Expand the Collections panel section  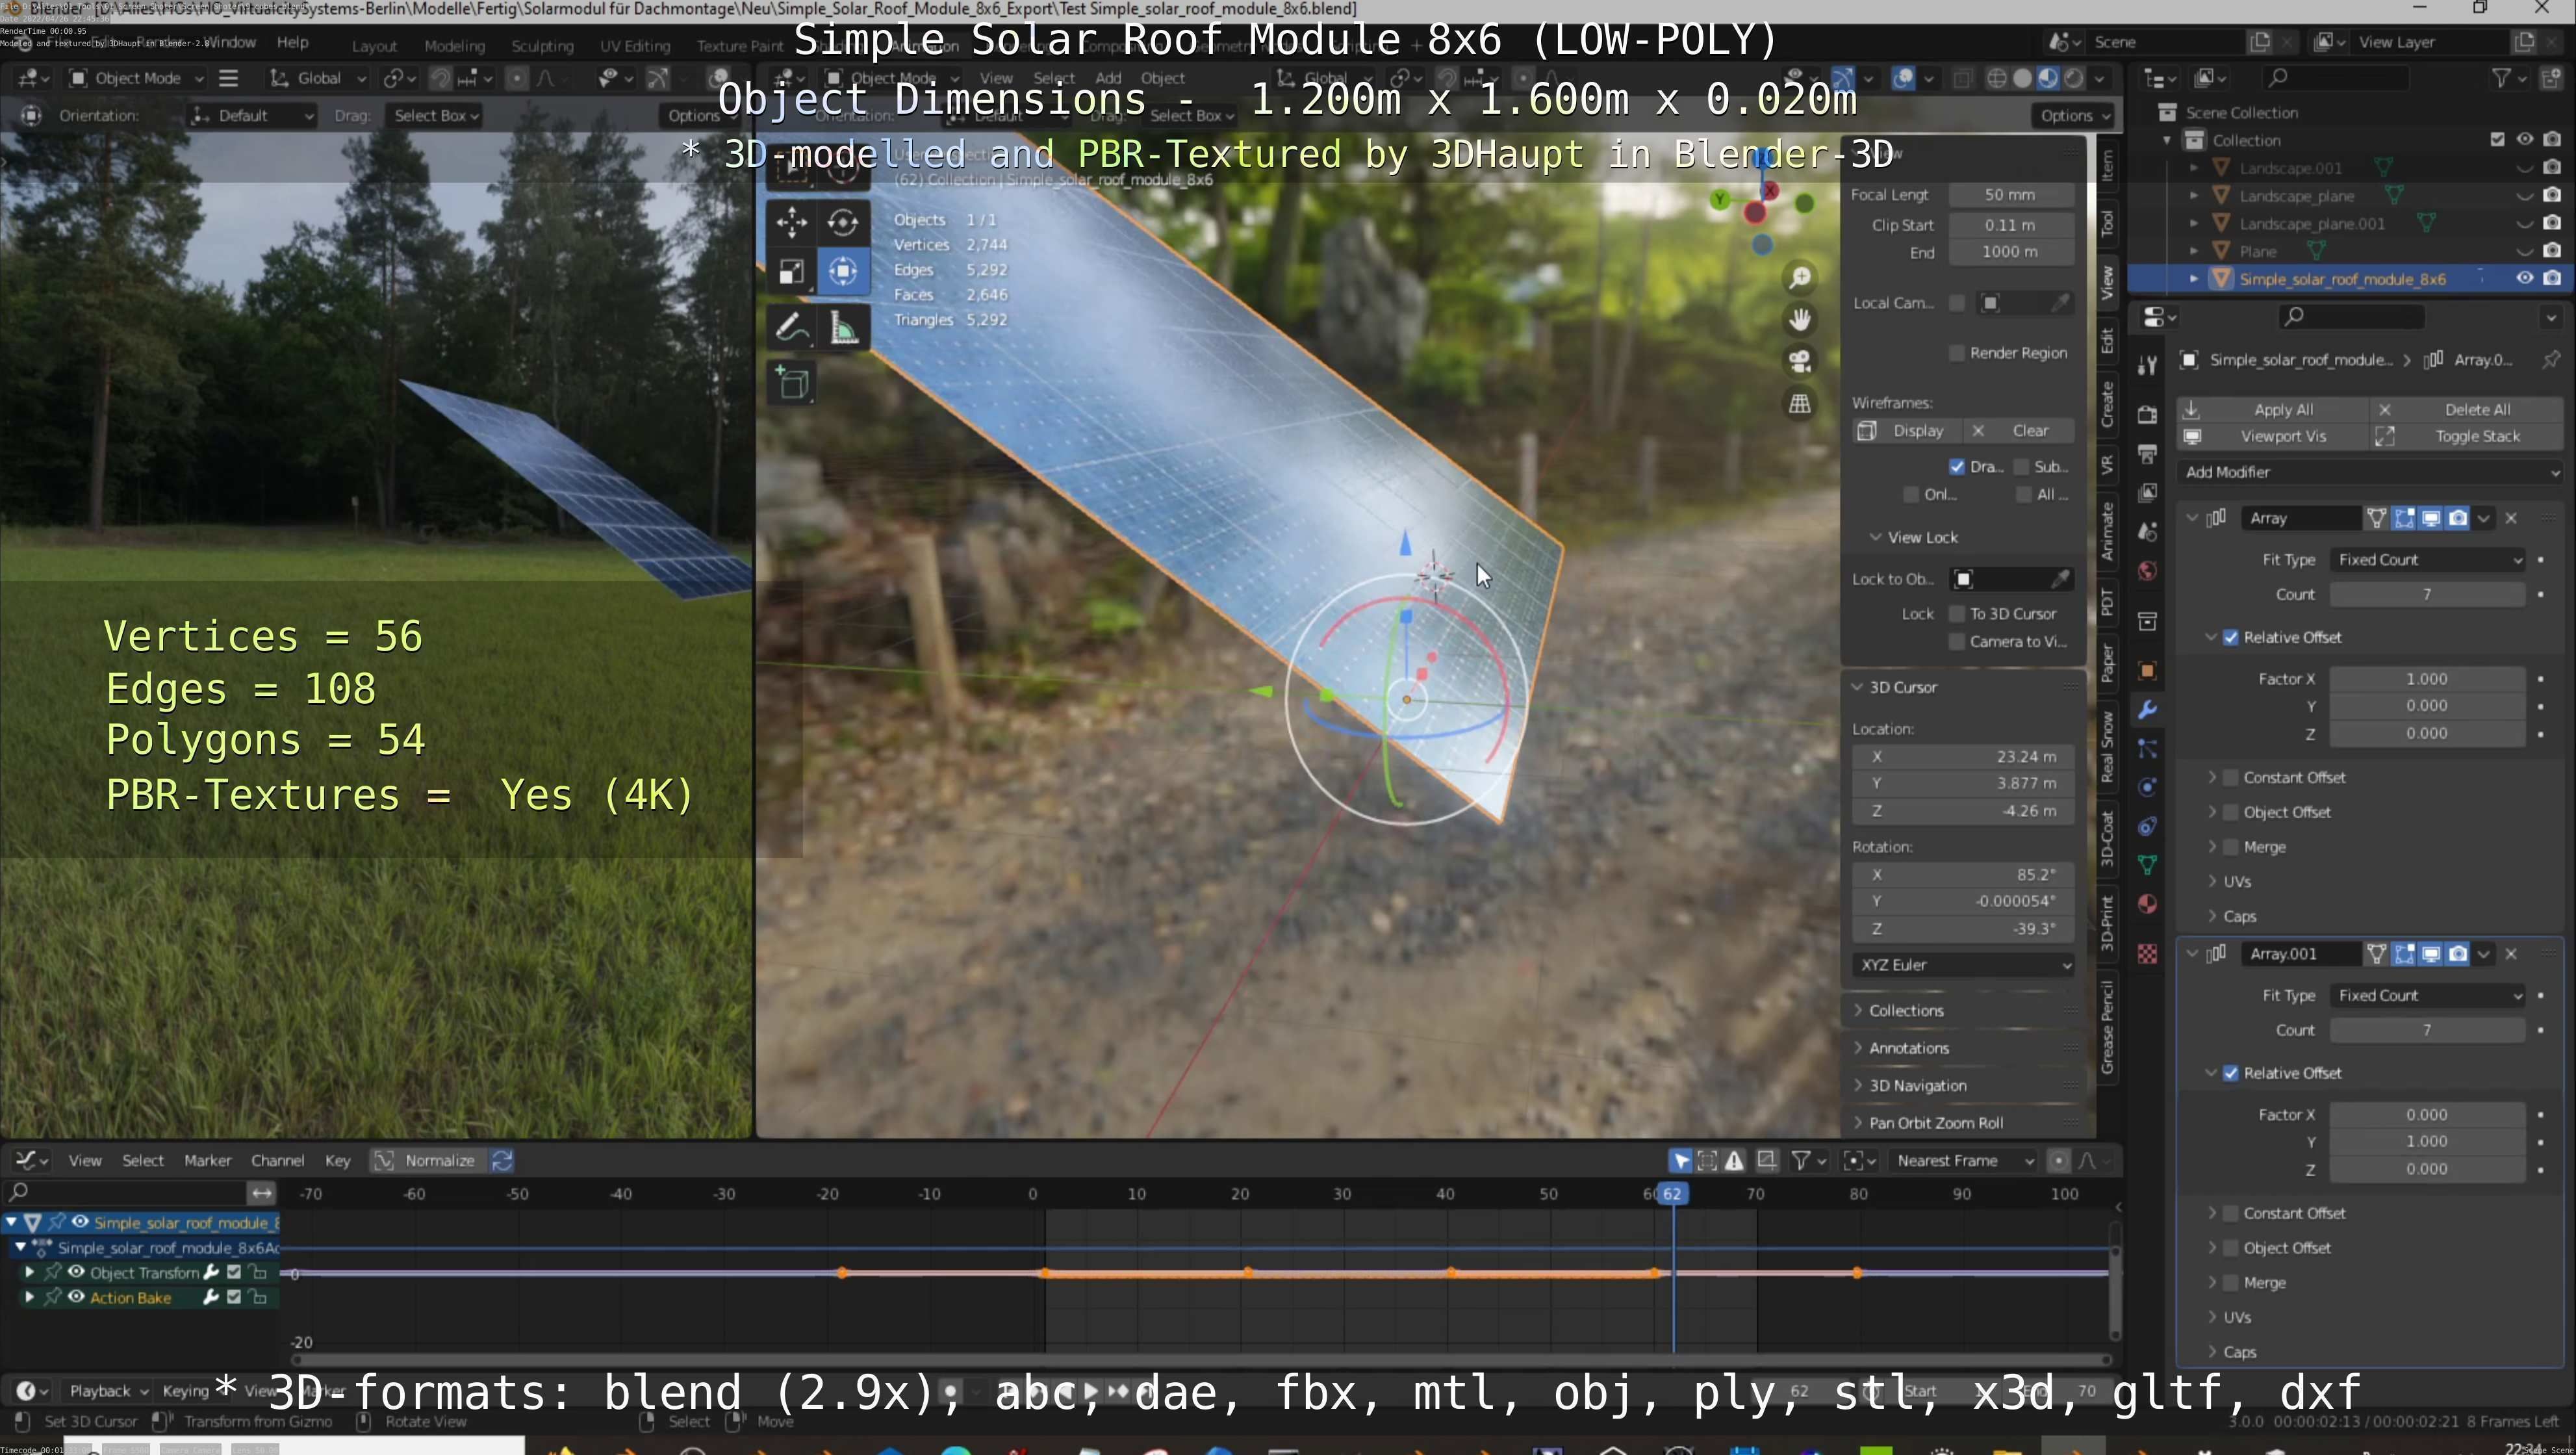pyautogui.click(x=1906, y=1010)
